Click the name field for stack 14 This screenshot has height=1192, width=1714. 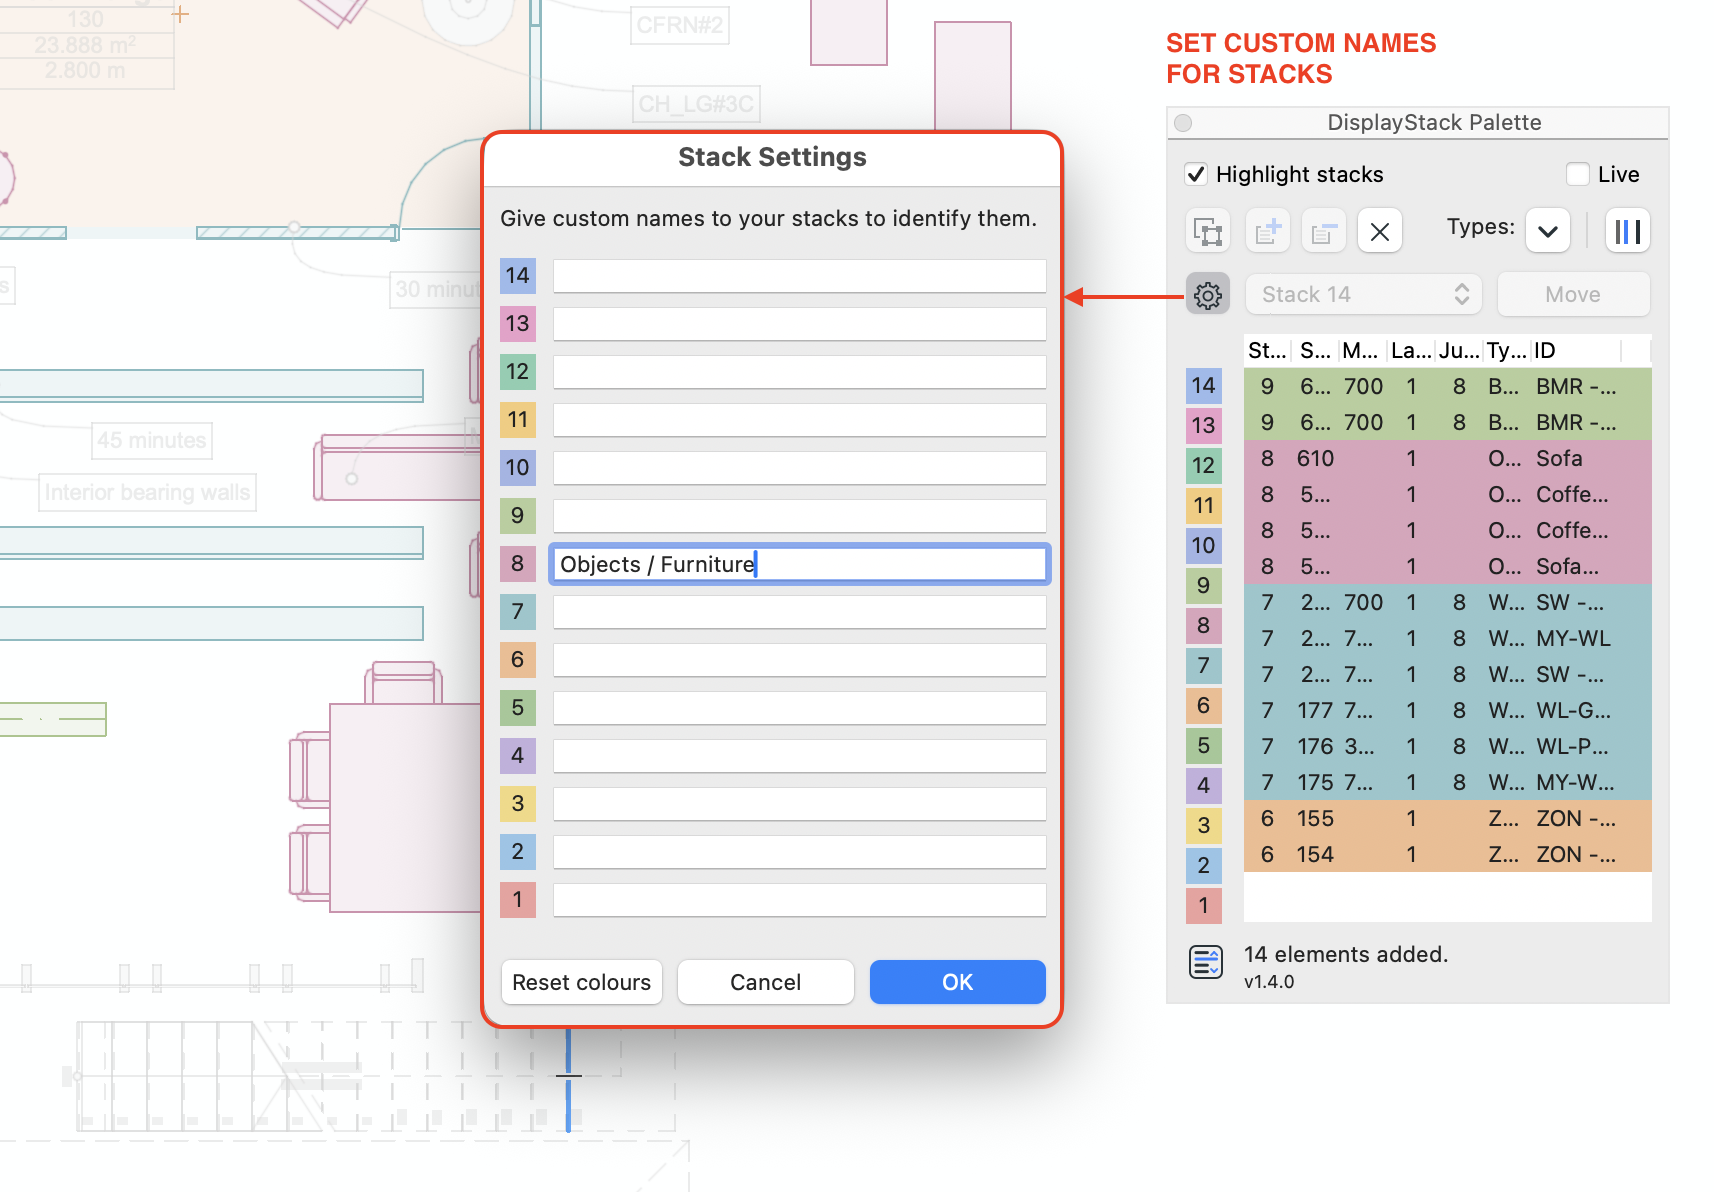[x=800, y=276]
